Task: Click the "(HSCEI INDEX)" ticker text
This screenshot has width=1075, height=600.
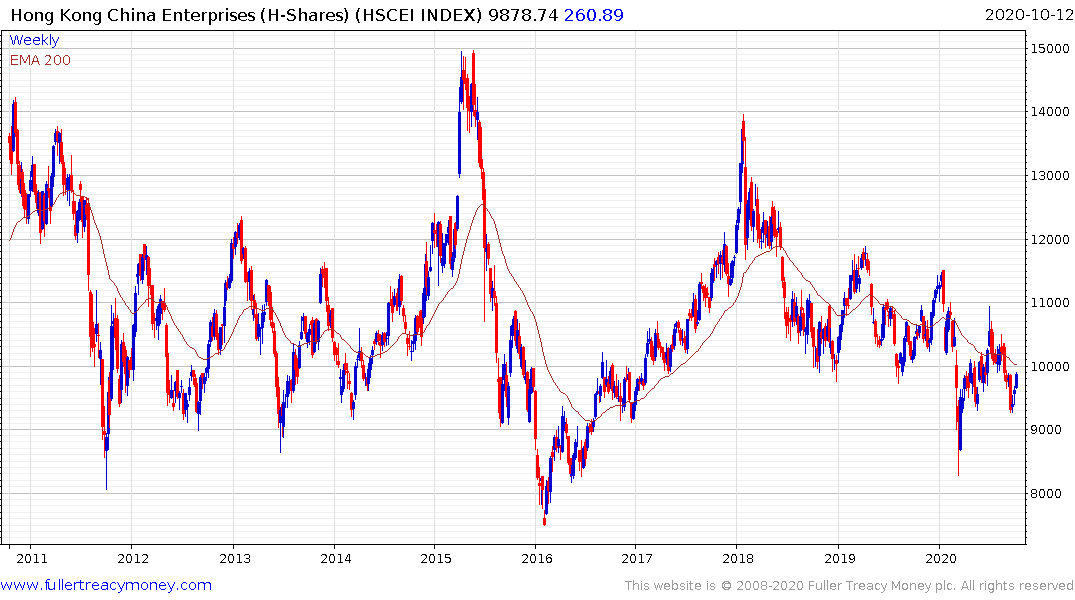Action: pos(419,15)
